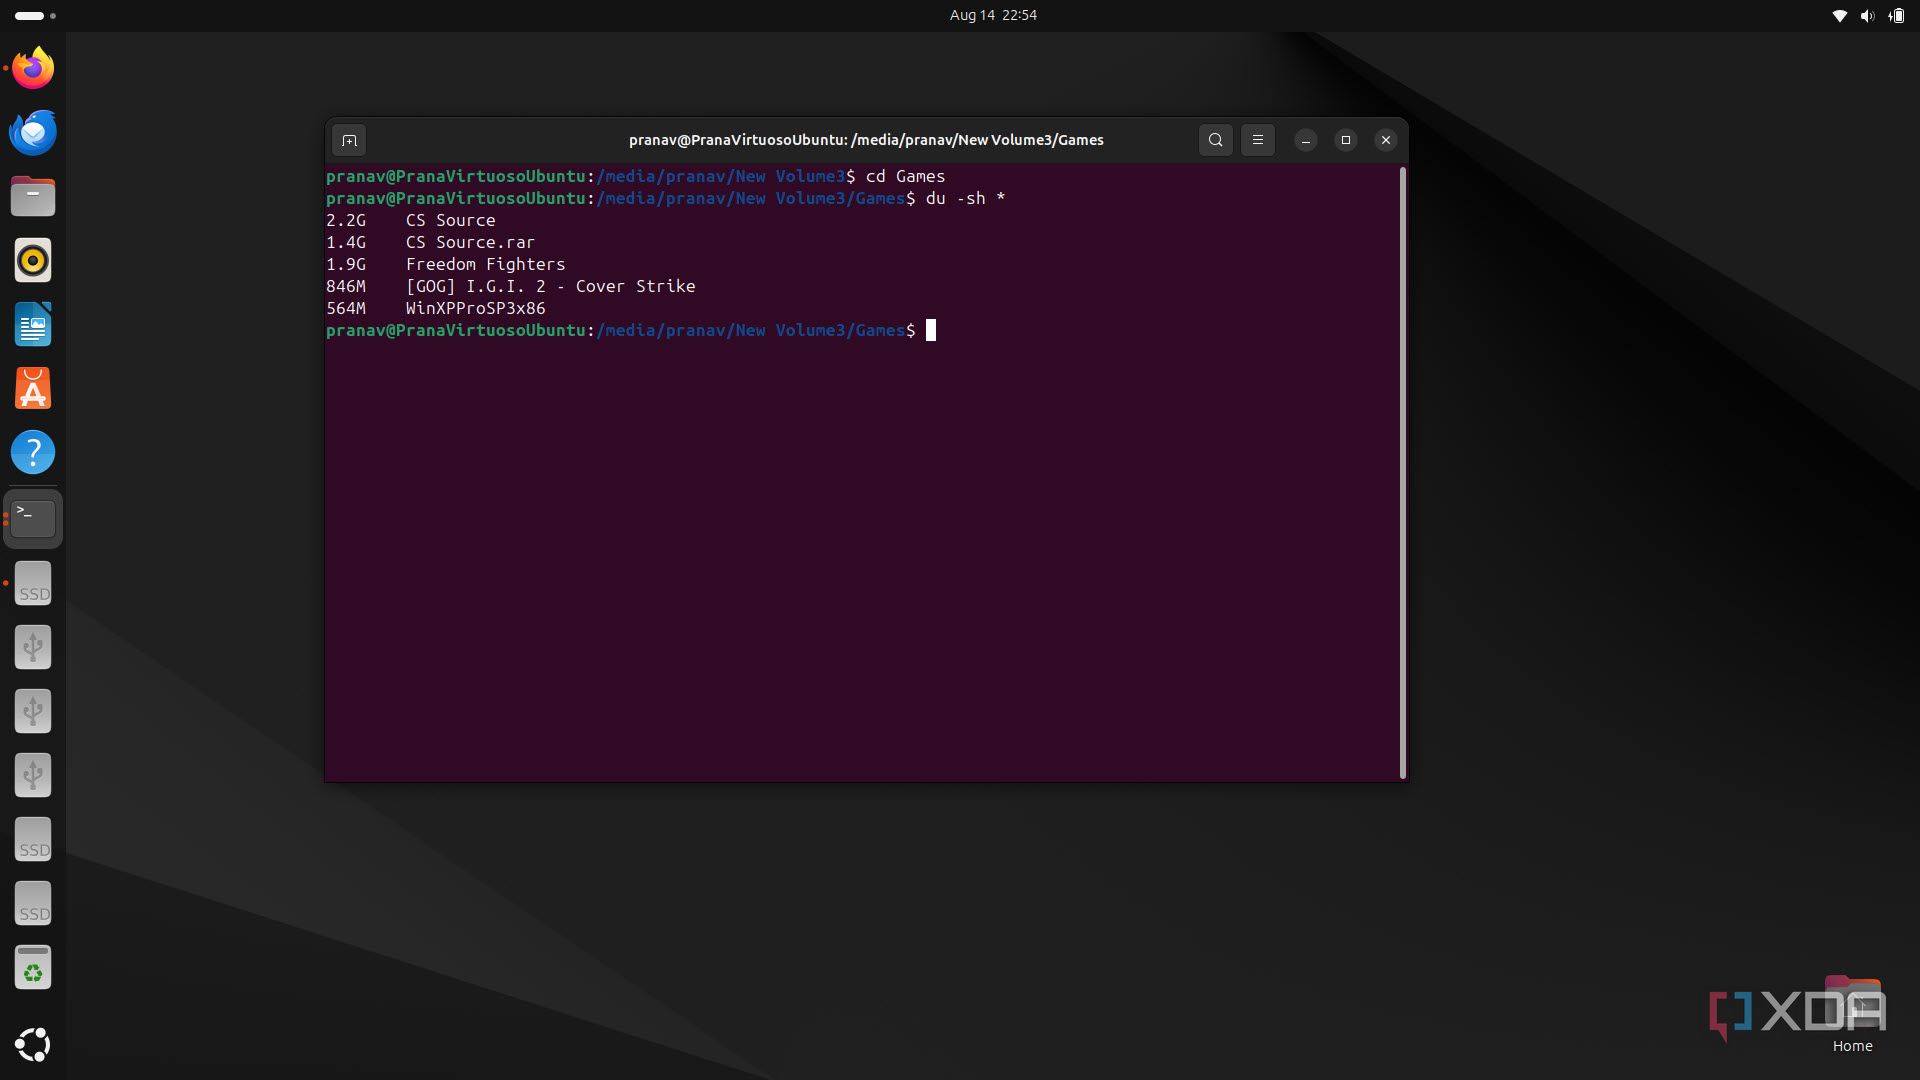Screen dimensions: 1920x1080
Task: Open the second USB drive in the dock
Action: (33, 711)
